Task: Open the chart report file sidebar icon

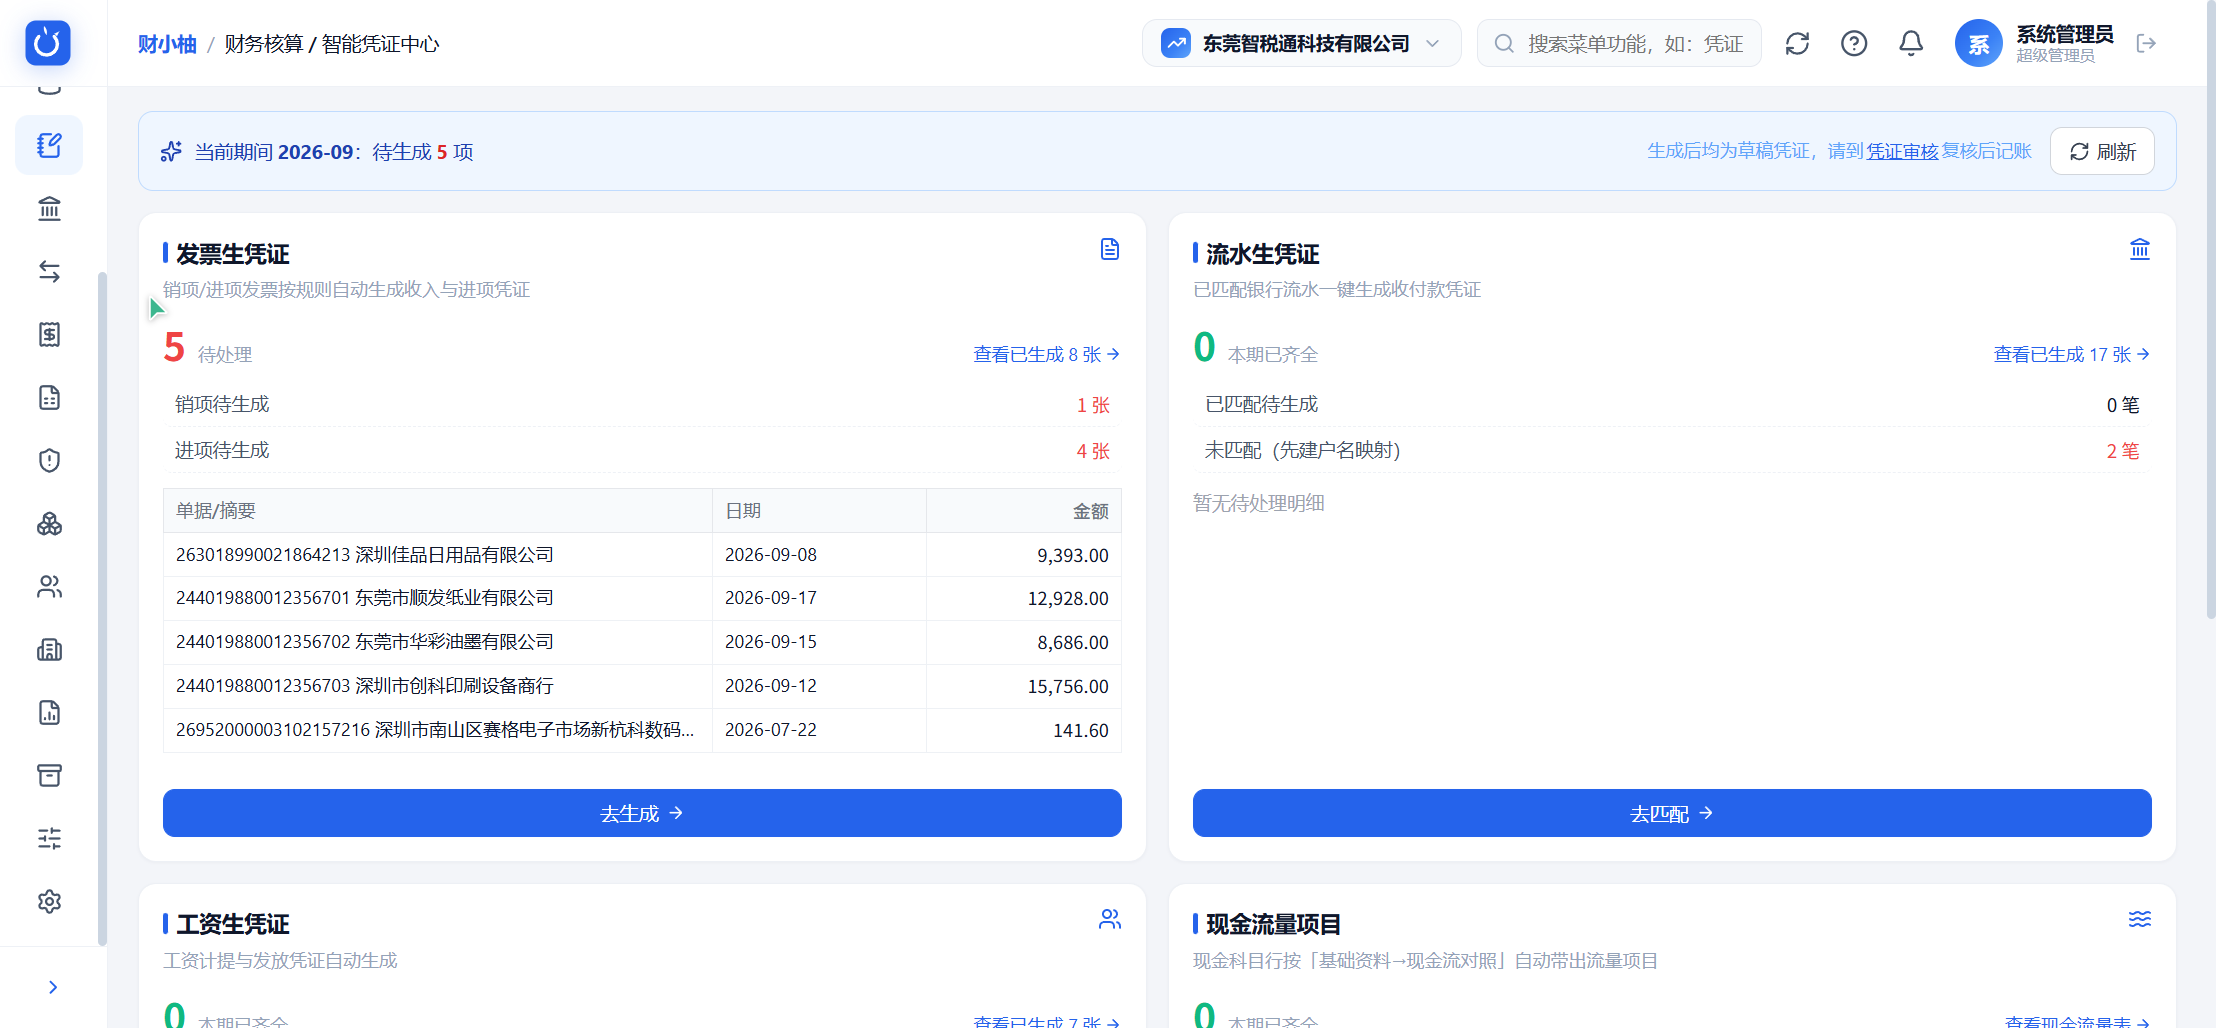Action: 49,712
